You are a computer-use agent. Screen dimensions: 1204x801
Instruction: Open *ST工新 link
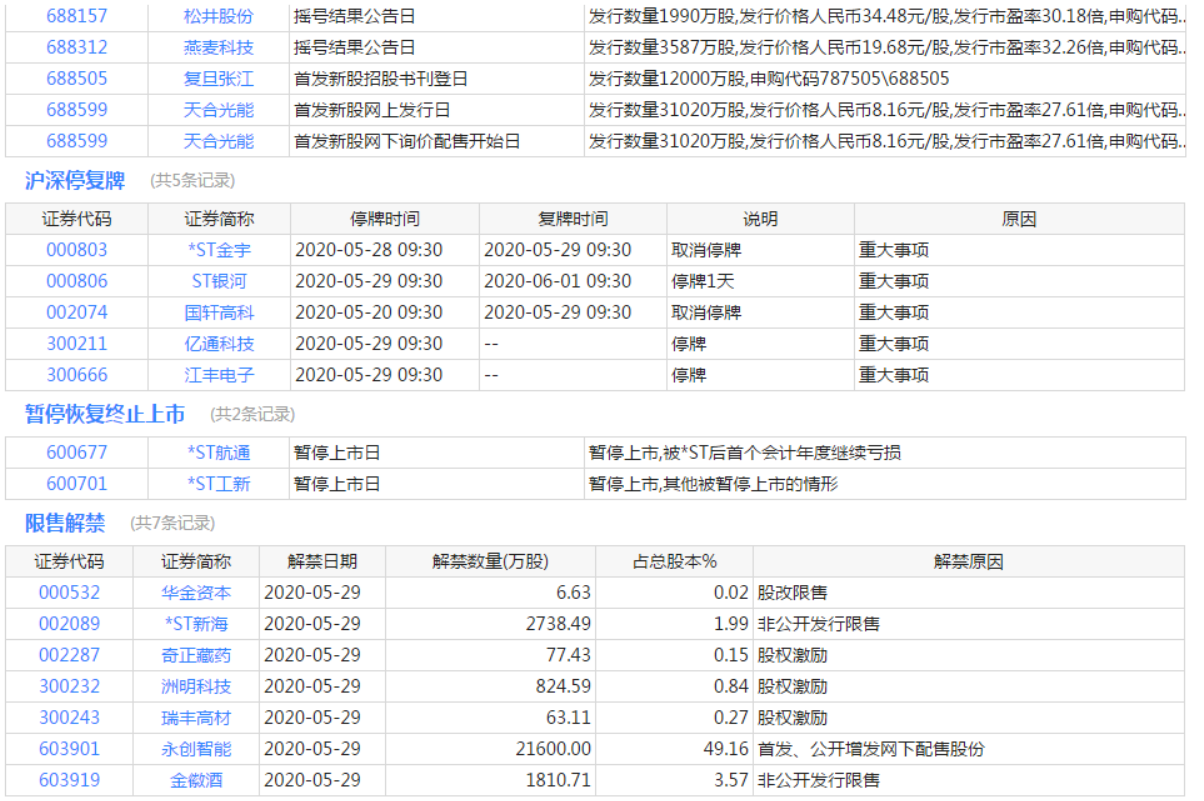(219, 484)
